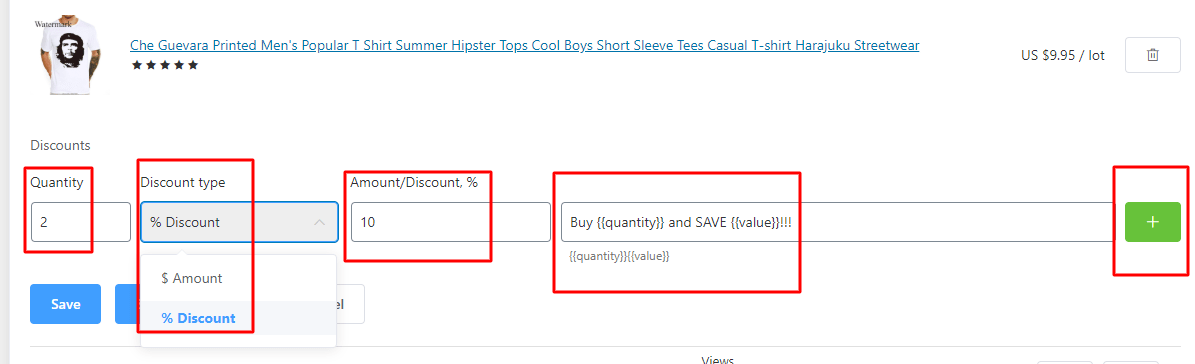This screenshot has width=1195, height=364.
Task: Click the blue button next to Save
Action: pyautogui.click(x=127, y=304)
